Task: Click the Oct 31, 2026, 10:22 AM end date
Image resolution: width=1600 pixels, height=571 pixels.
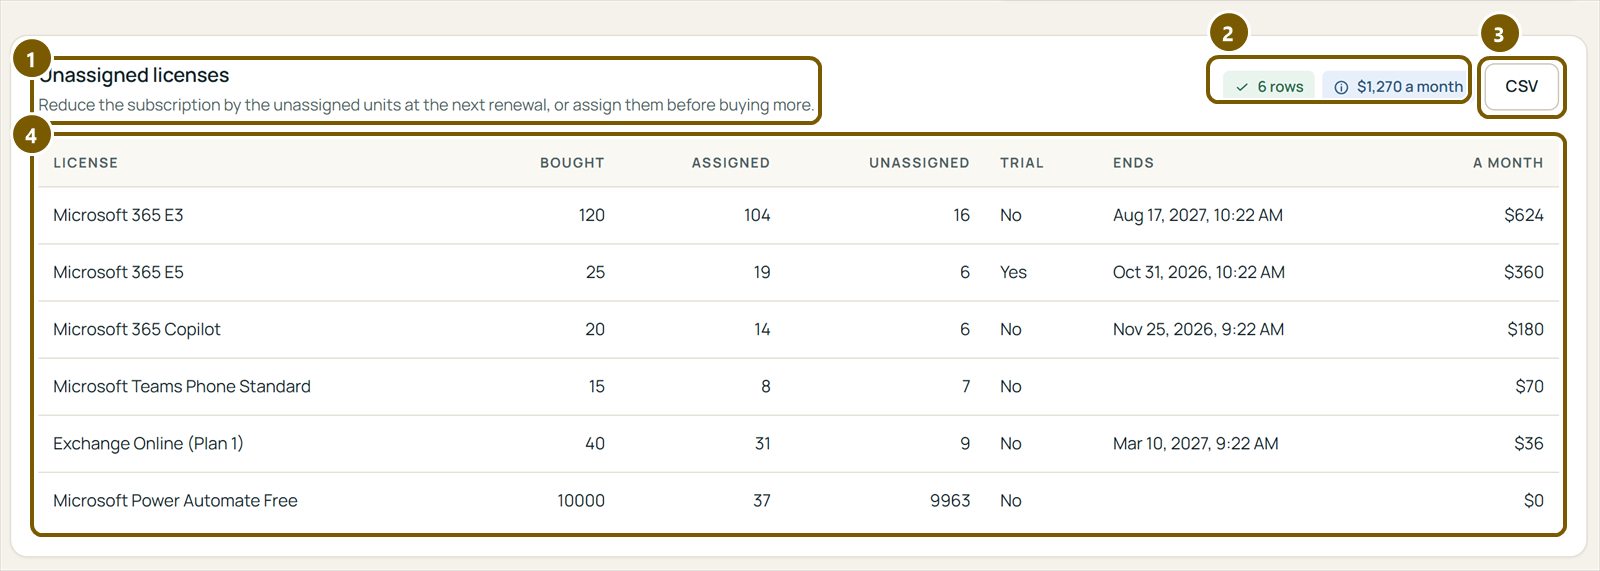Action: (1198, 272)
